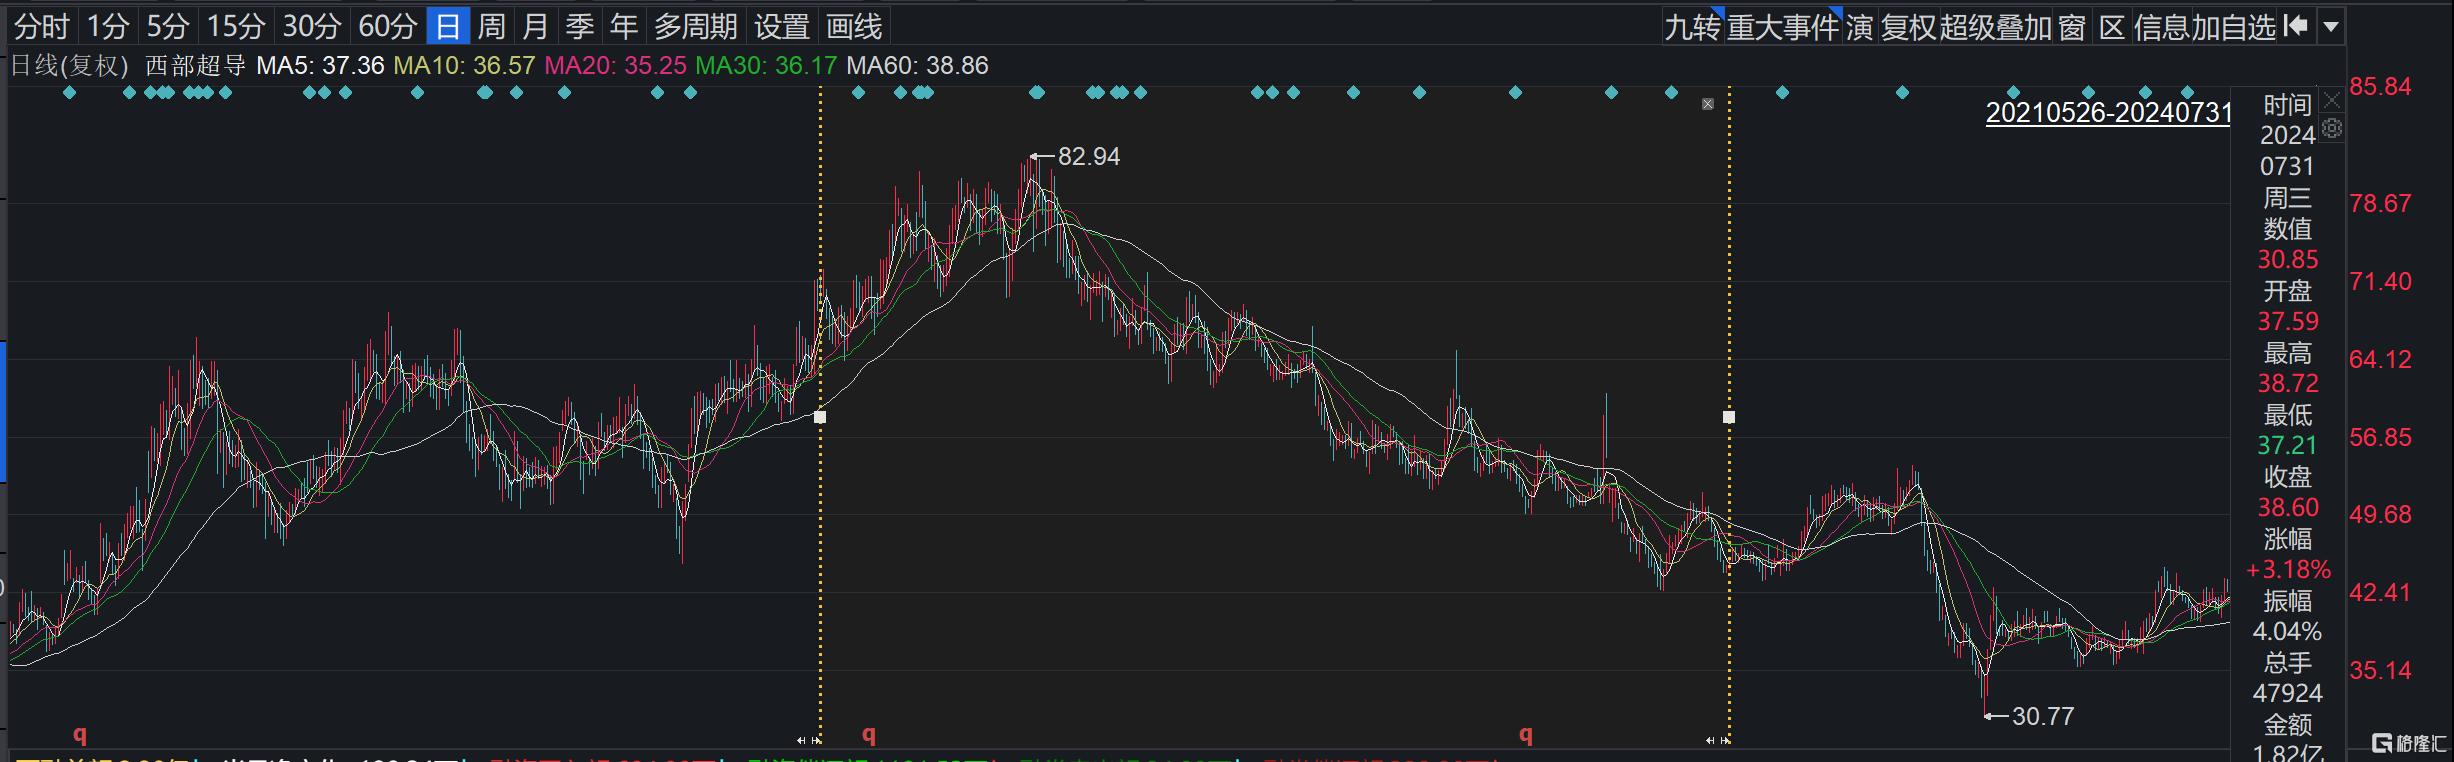Click the 开盘 value 37.59

coord(2287,321)
